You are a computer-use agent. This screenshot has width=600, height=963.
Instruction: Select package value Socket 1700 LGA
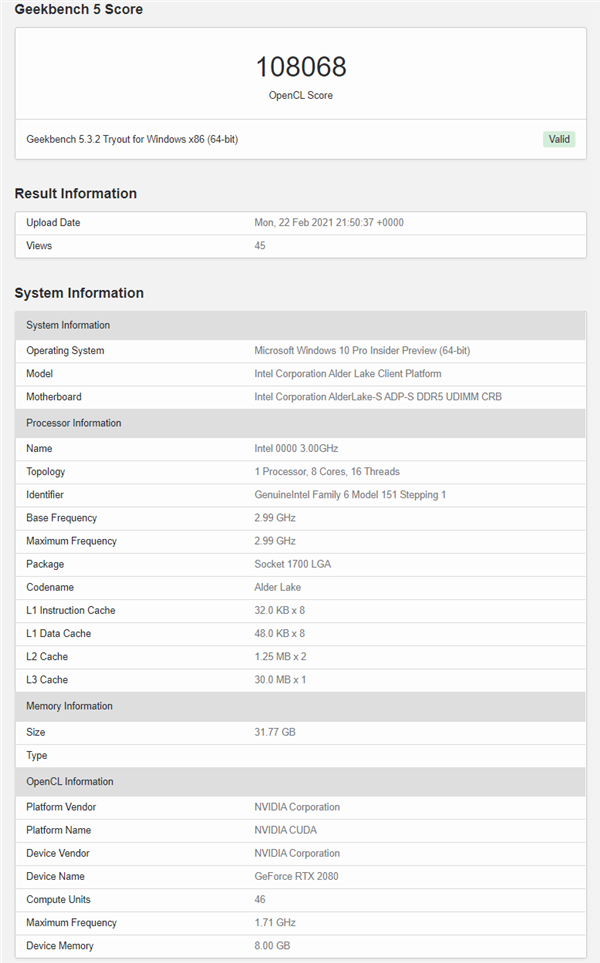(292, 564)
